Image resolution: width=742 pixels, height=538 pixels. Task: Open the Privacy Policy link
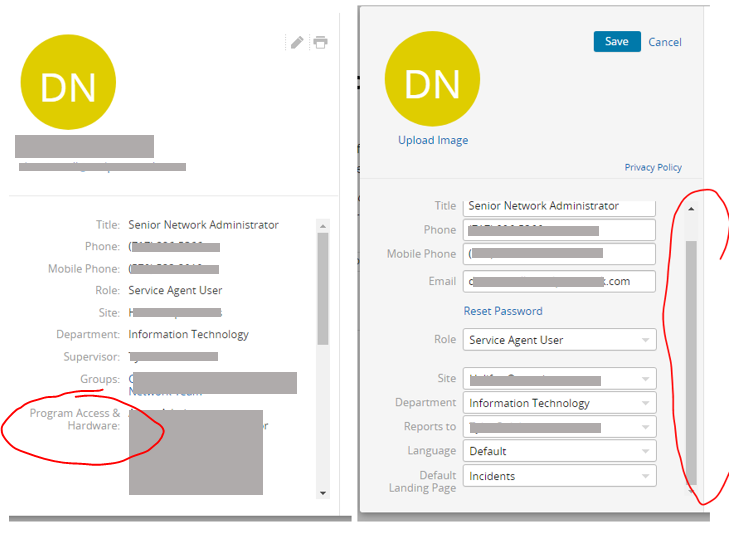pos(653,167)
